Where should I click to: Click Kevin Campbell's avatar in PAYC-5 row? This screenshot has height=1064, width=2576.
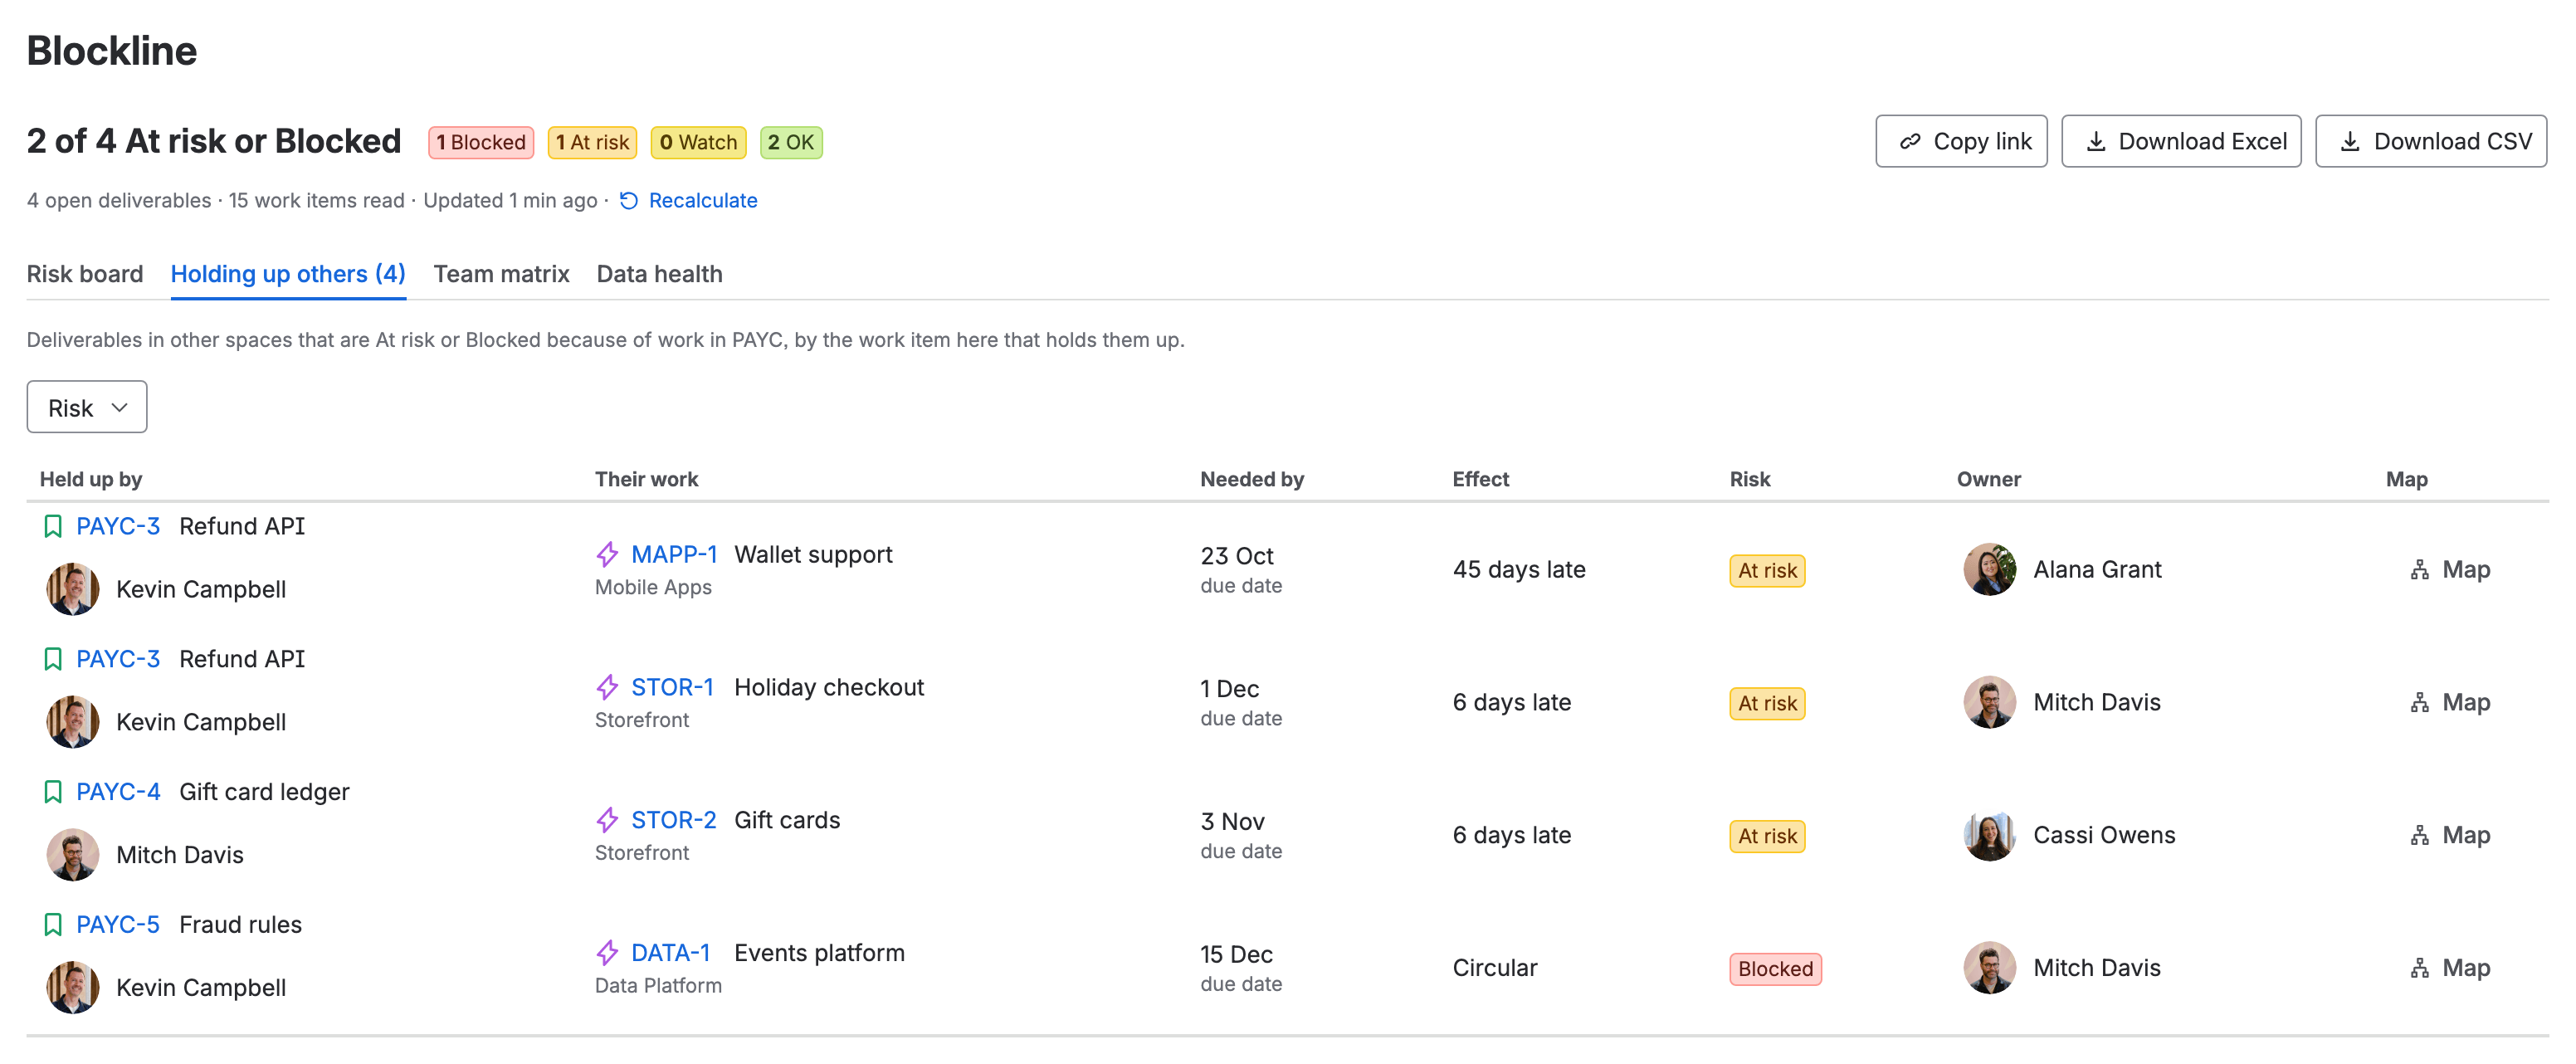coord(72,987)
